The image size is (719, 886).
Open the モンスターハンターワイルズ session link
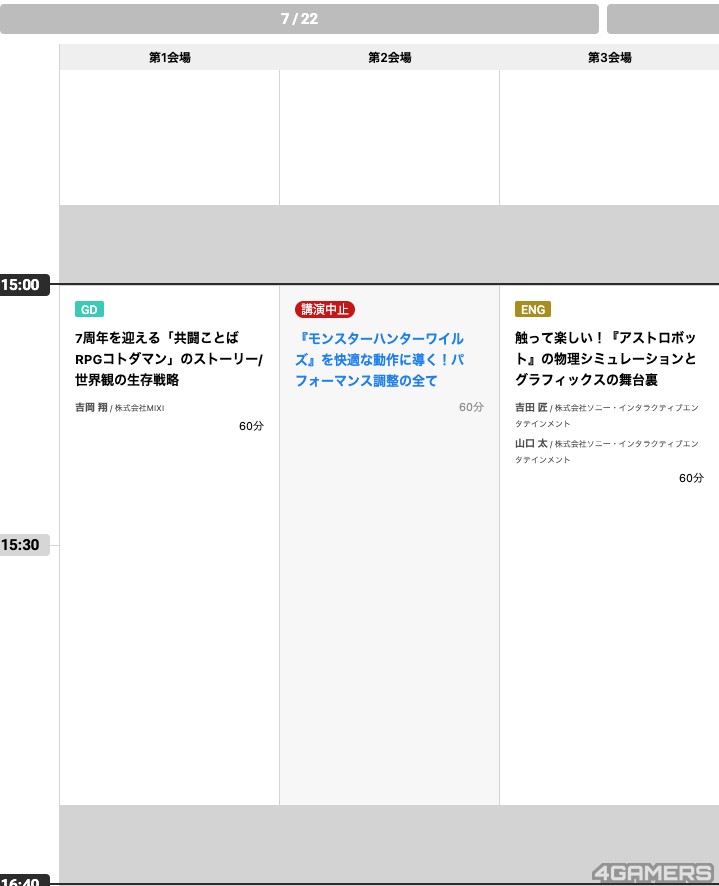pyautogui.click(x=380, y=359)
